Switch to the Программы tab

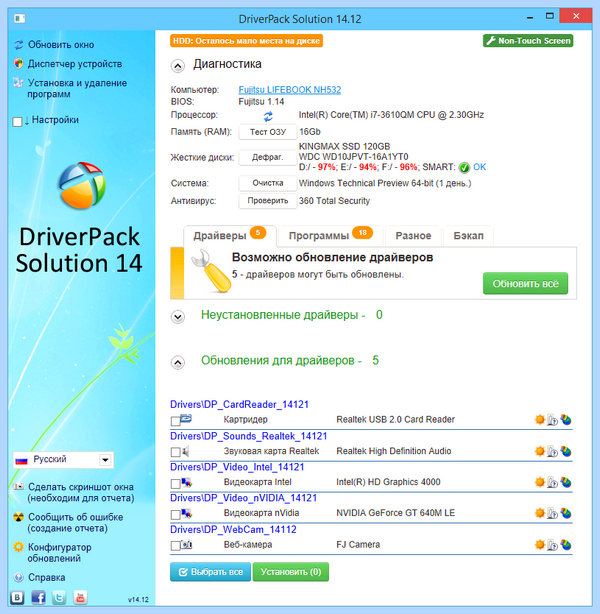pos(331,236)
